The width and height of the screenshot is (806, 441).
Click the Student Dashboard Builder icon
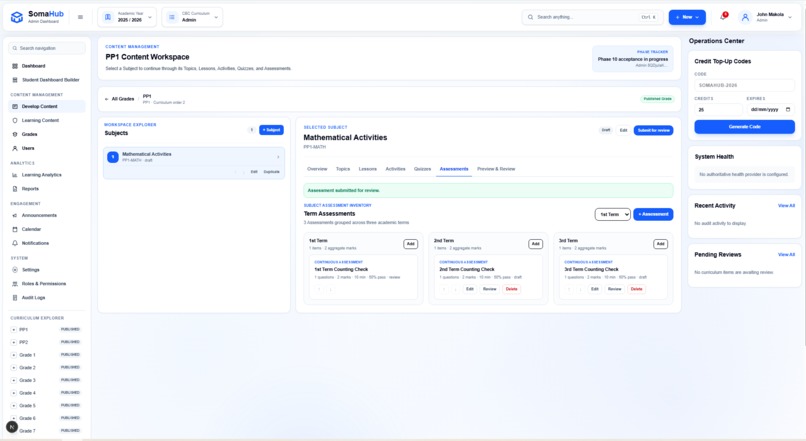tap(15, 80)
